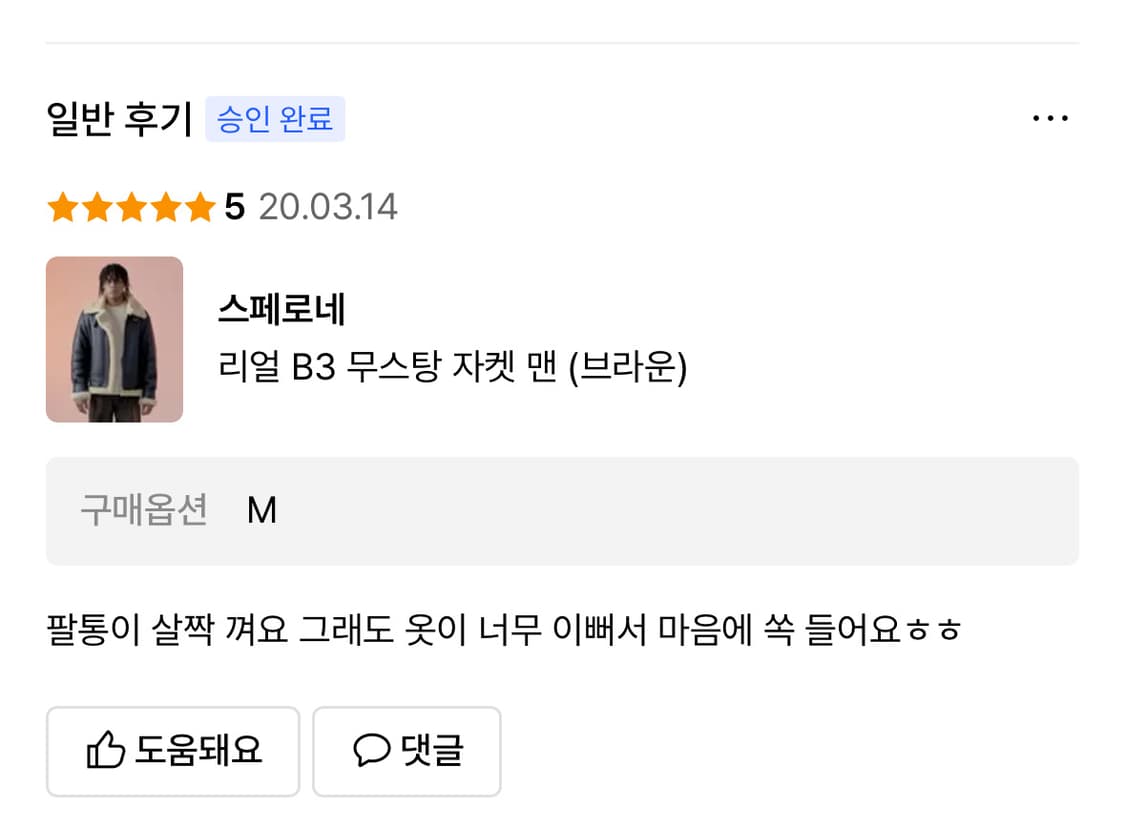Viewport: 1125px width, 825px height.
Task: Click the speech bubble icon on 댓글 button
Action: point(371,751)
